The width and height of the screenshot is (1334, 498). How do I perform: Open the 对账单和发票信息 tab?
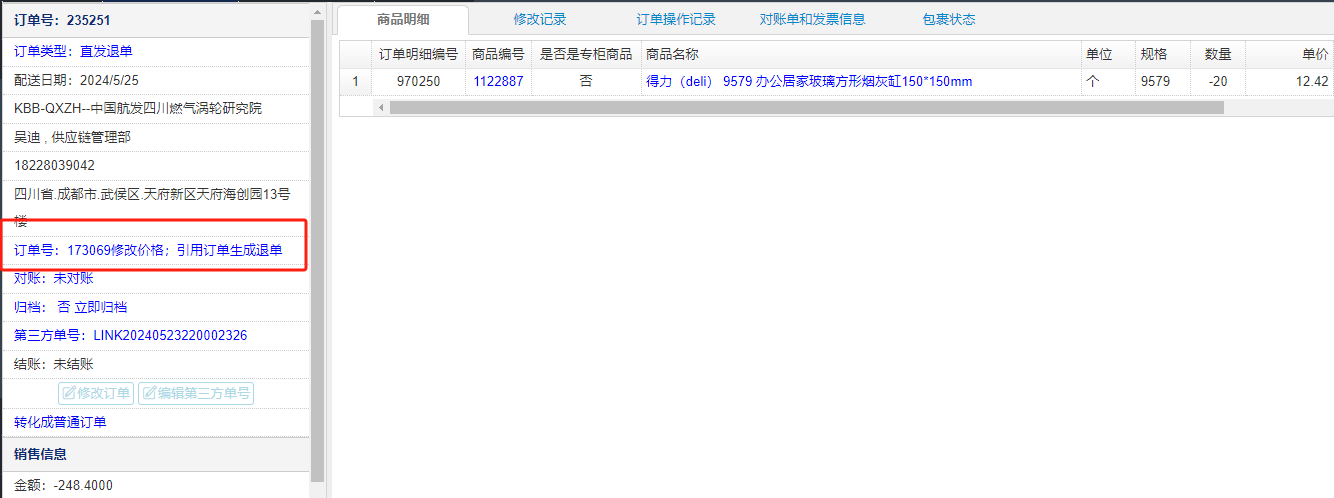[812, 19]
